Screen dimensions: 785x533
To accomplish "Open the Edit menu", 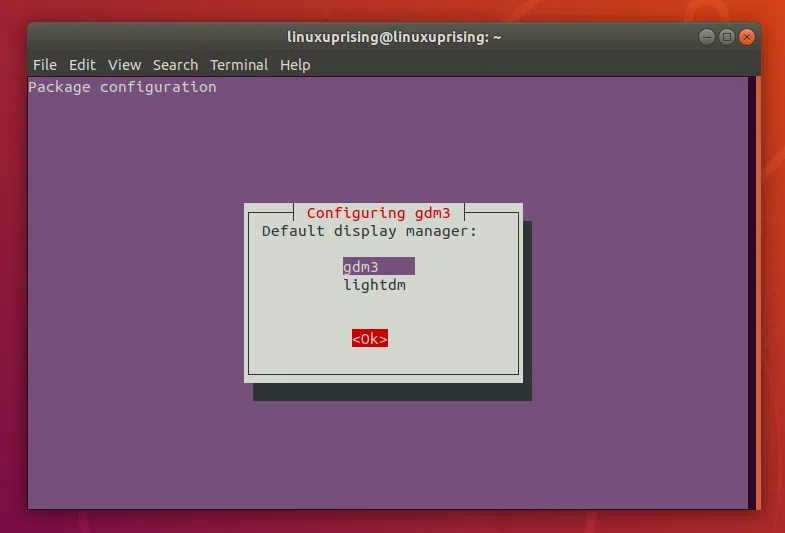I will coord(82,65).
